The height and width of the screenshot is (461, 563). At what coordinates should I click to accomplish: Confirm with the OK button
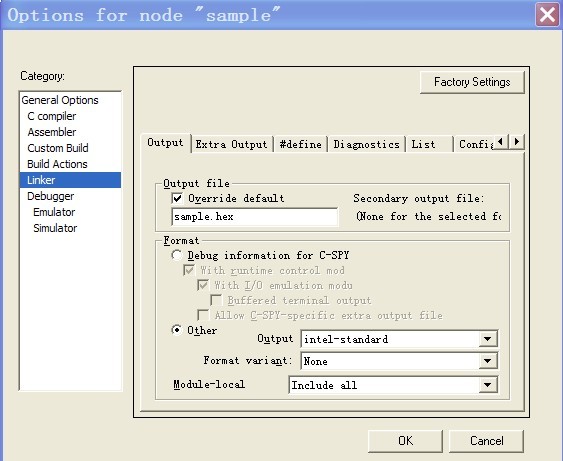[405, 441]
